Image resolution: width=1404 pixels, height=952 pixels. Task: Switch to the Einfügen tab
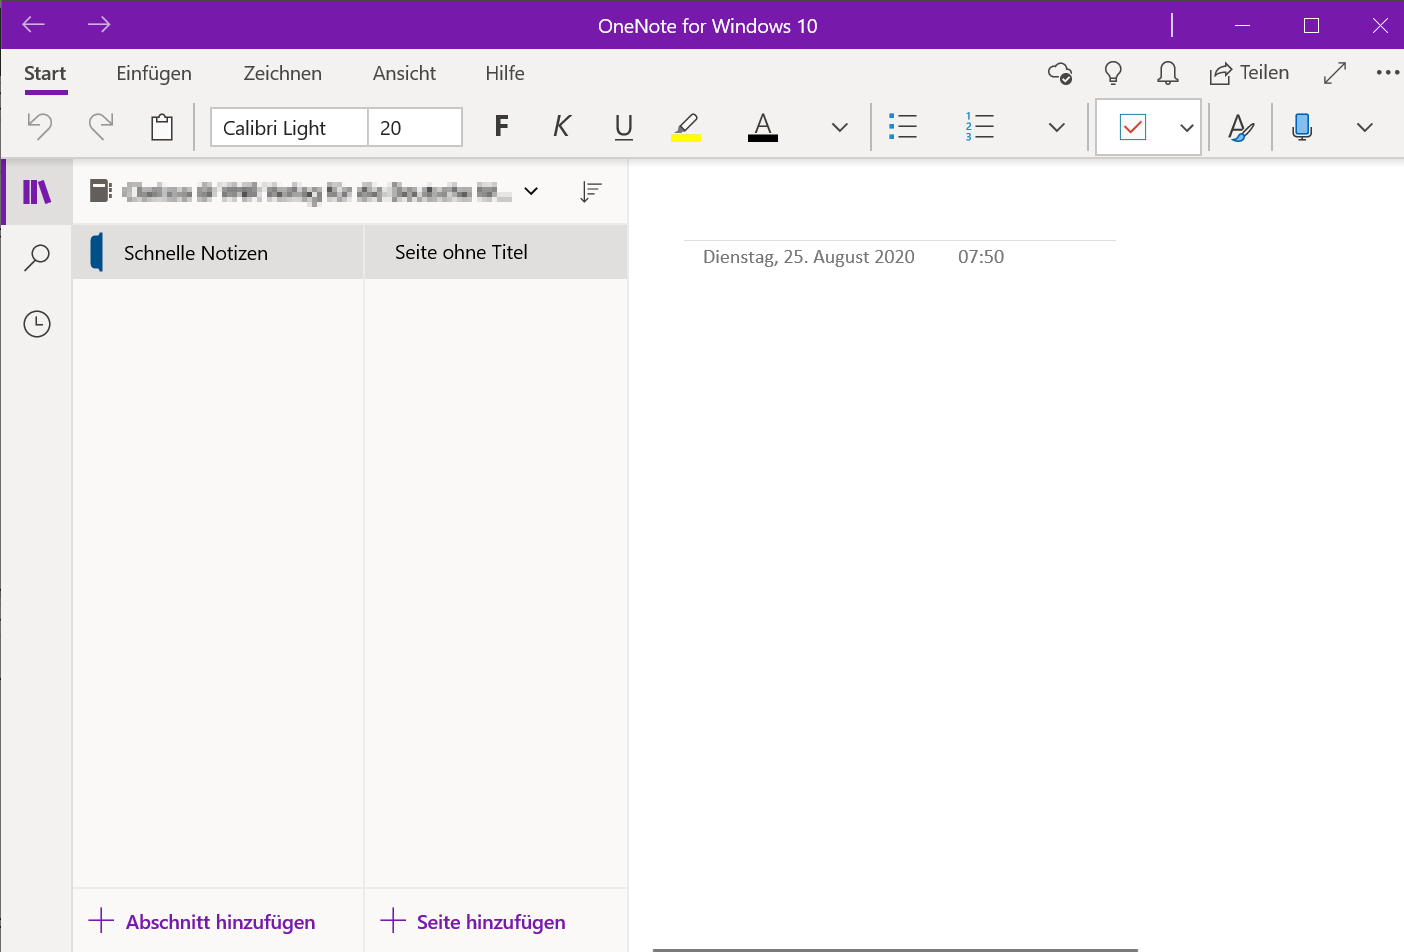pyautogui.click(x=154, y=73)
